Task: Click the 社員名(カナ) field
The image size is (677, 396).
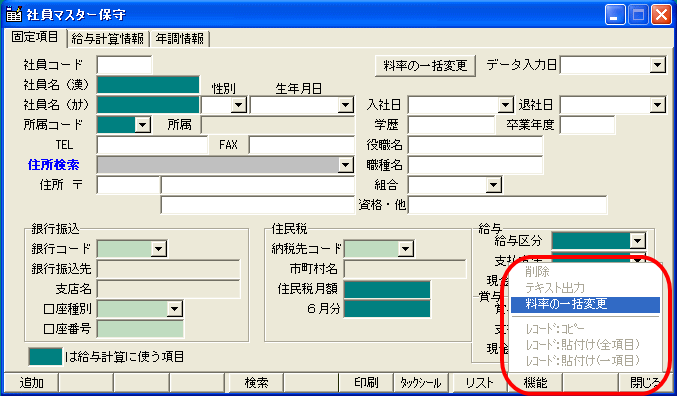Action: pyautogui.click(x=148, y=105)
